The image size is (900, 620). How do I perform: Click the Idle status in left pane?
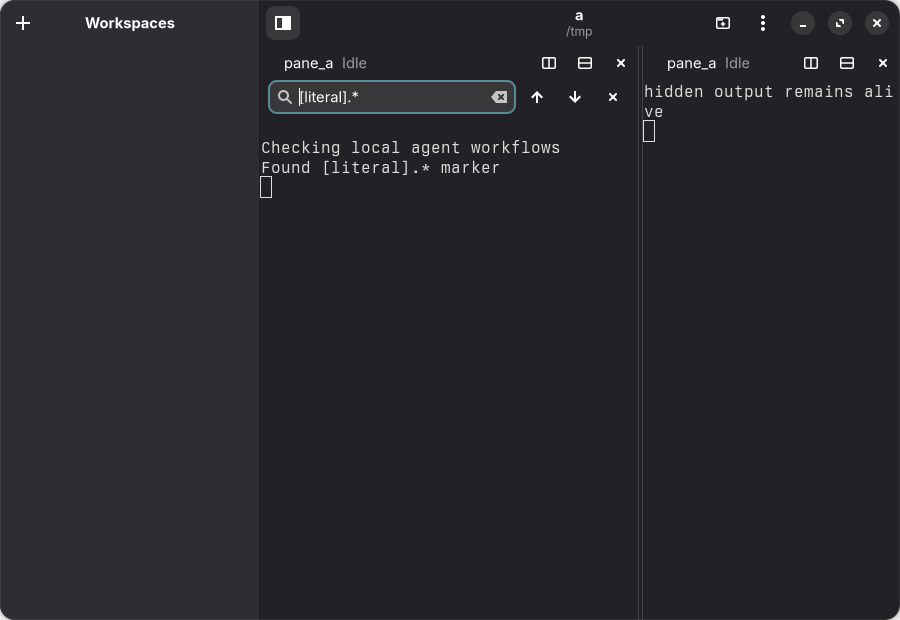354,63
